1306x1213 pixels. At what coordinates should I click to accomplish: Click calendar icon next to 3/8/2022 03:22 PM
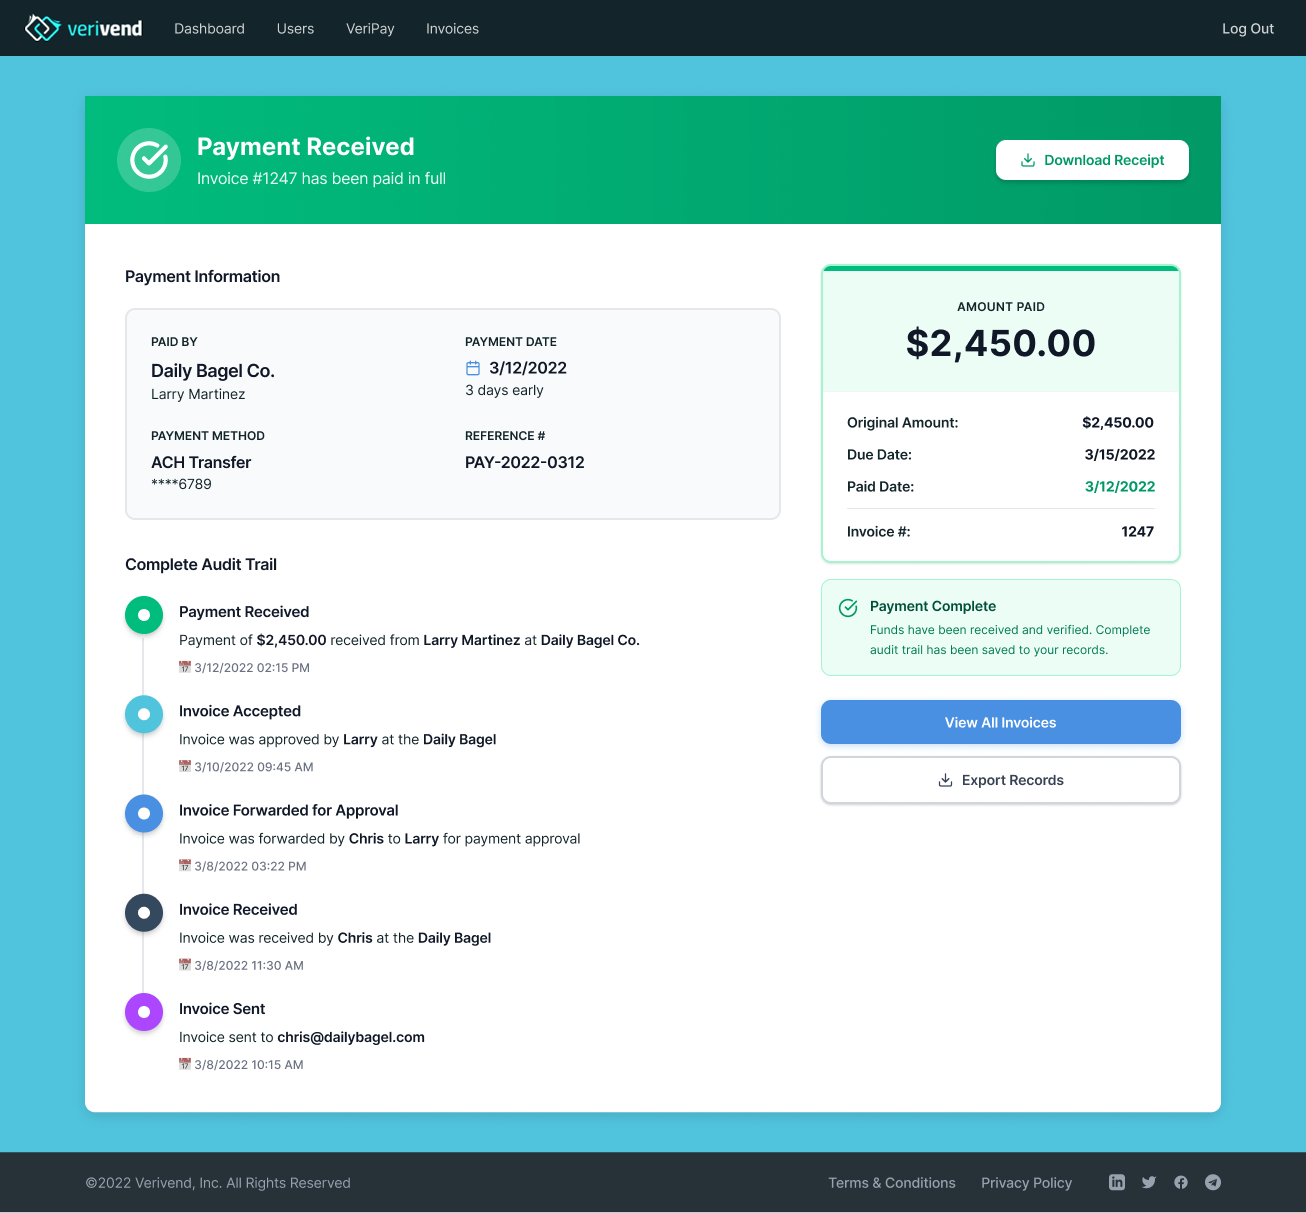click(185, 866)
